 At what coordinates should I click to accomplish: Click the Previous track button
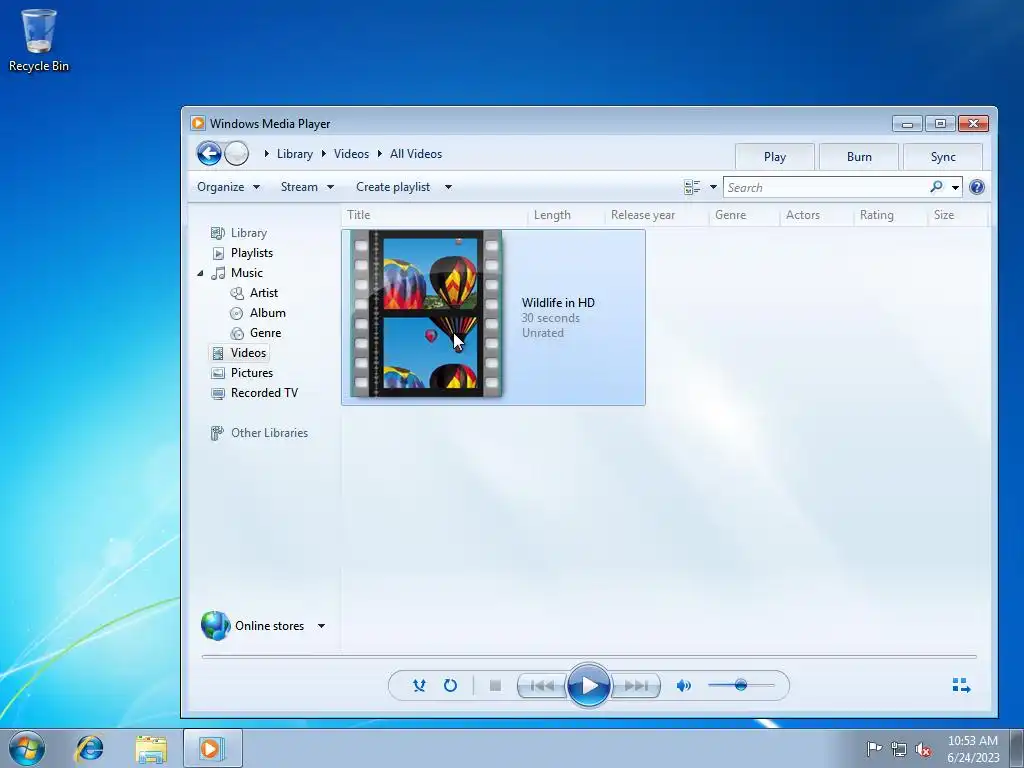coord(541,685)
